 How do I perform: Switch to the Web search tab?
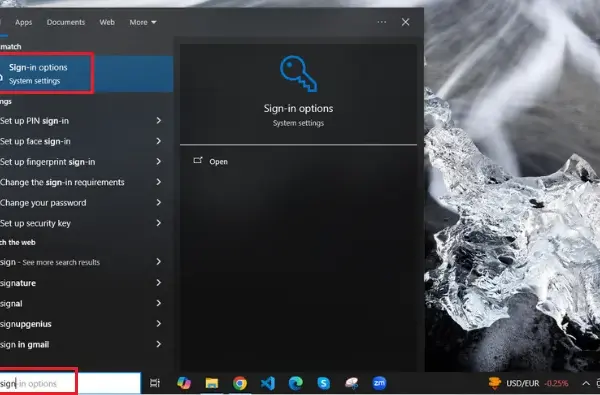tap(107, 22)
